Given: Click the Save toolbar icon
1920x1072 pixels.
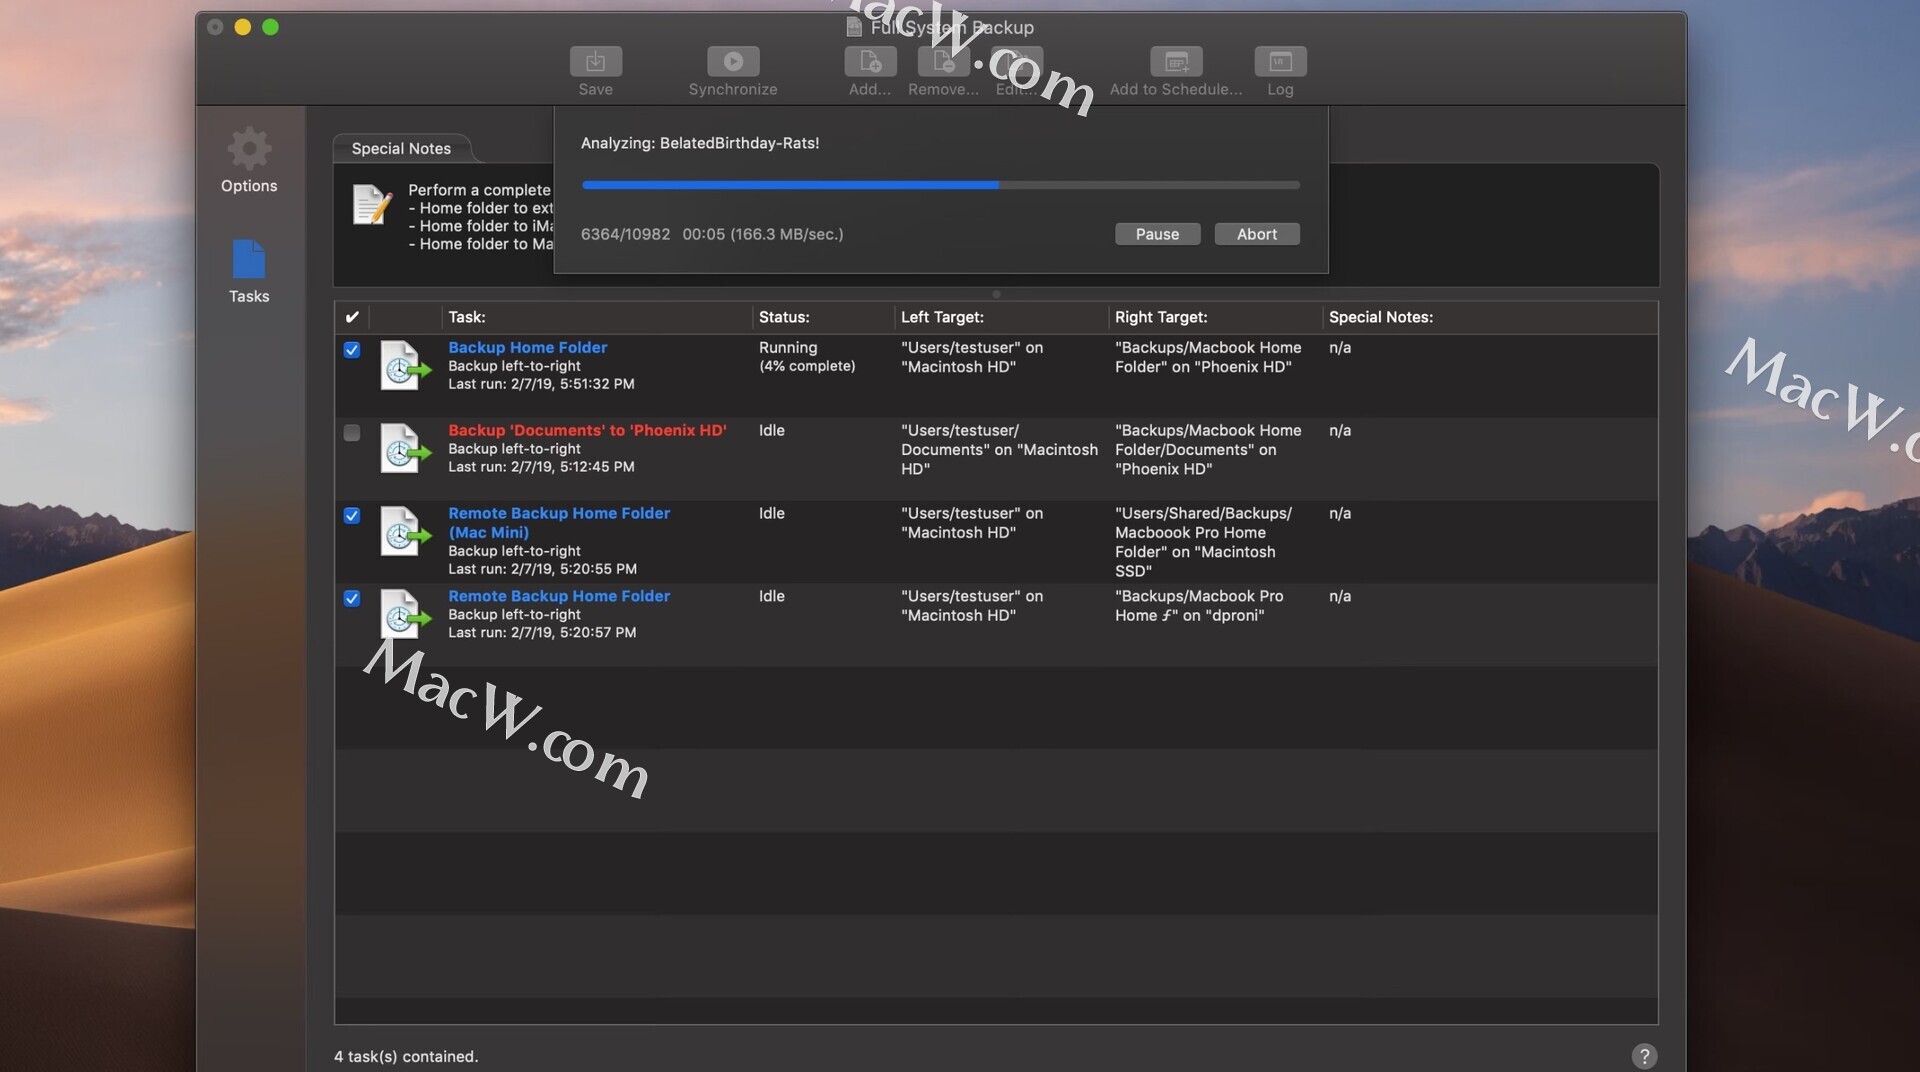Looking at the screenshot, I should (595, 63).
